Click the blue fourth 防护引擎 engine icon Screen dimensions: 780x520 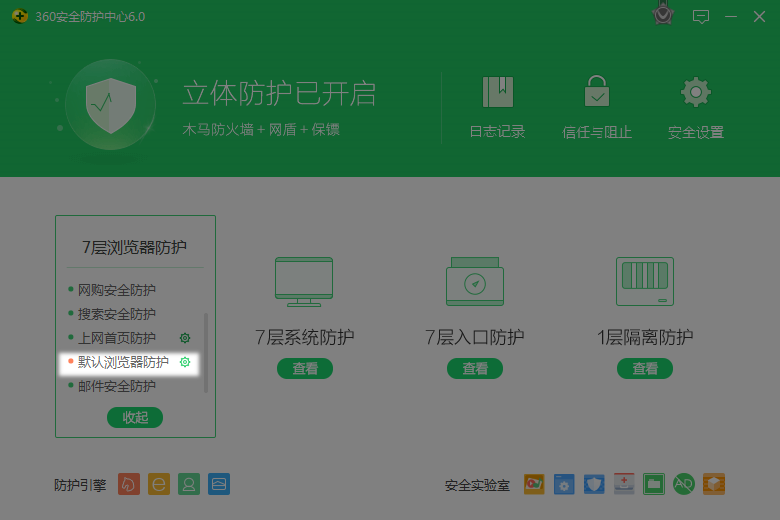(219, 484)
